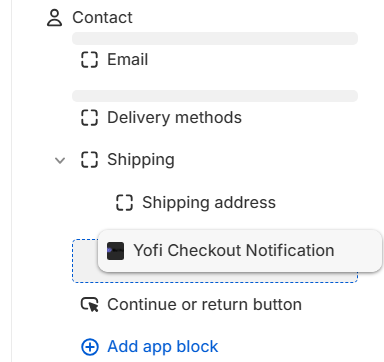Open the Add app block link
Viewport: 384px width, 362px height.
click(x=163, y=347)
